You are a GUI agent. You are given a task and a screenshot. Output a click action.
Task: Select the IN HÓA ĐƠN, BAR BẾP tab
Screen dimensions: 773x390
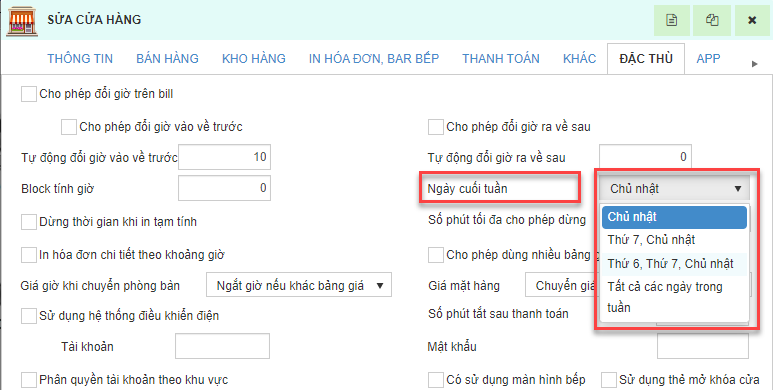[374, 59]
